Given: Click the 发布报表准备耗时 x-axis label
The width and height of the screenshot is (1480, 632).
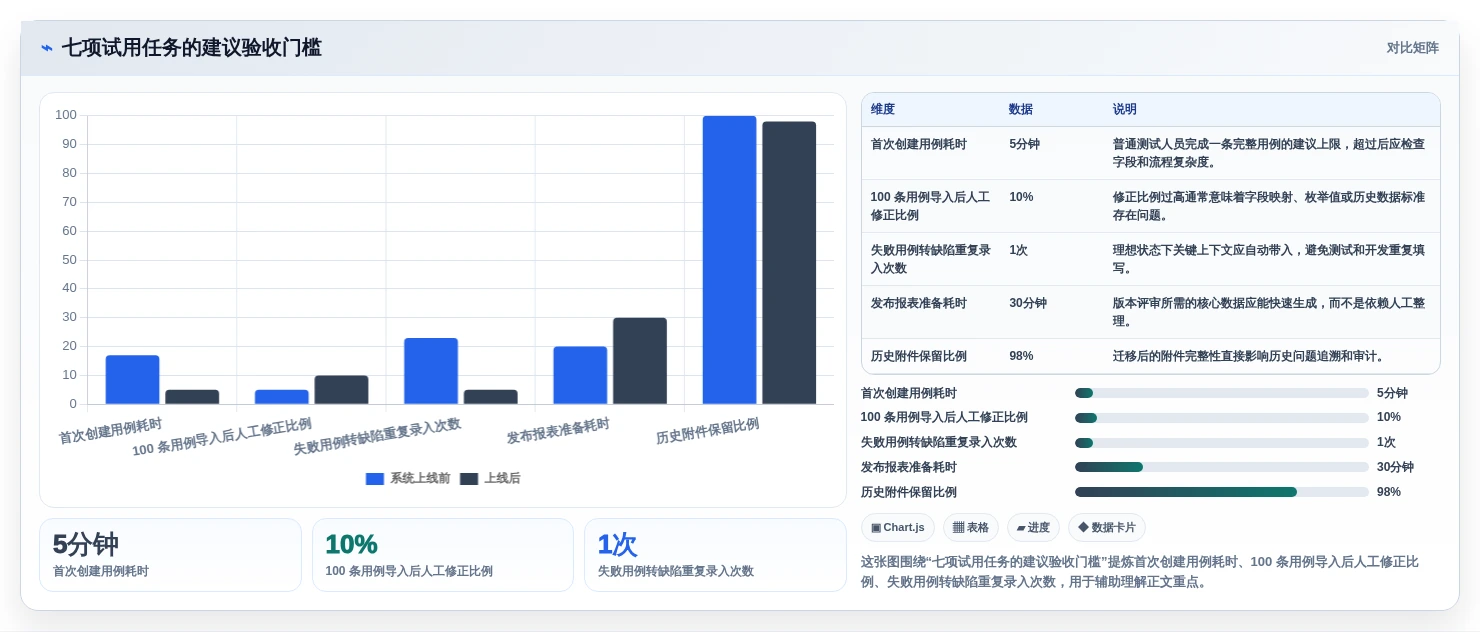Looking at the screenshot, I should pos(558,431).
